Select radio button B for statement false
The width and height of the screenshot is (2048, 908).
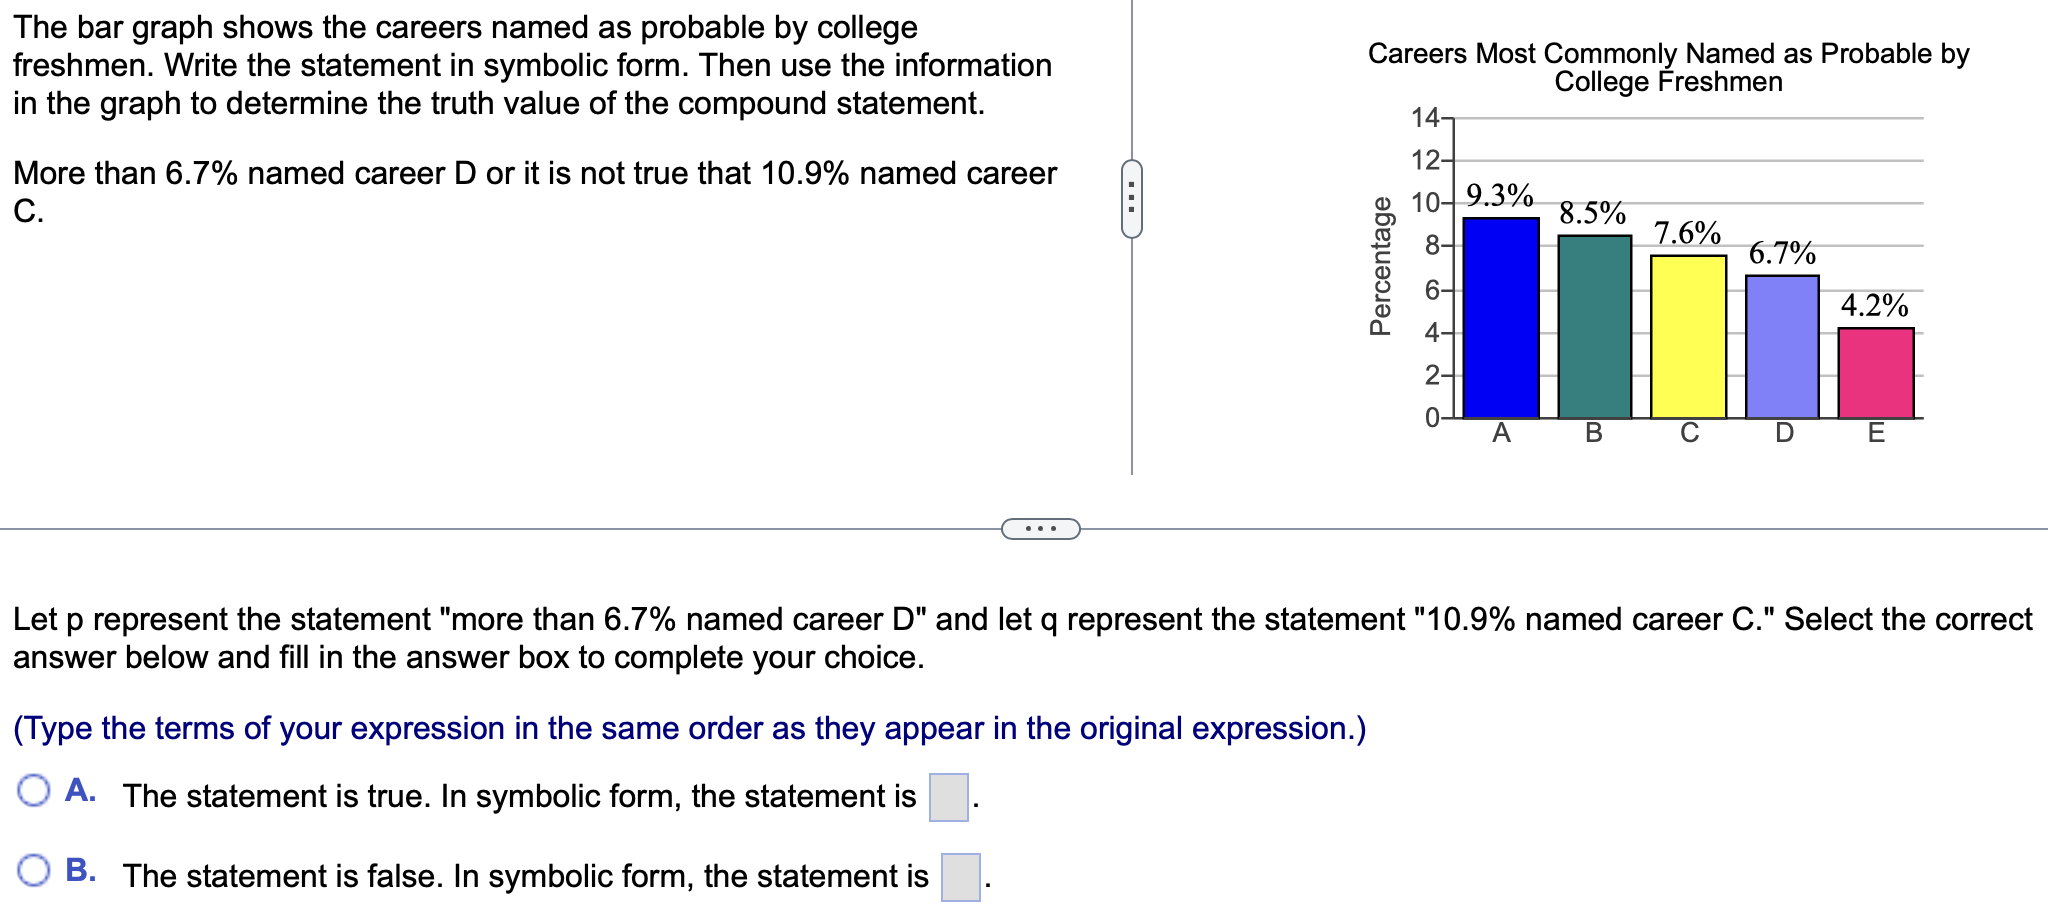tap(33, 869)
